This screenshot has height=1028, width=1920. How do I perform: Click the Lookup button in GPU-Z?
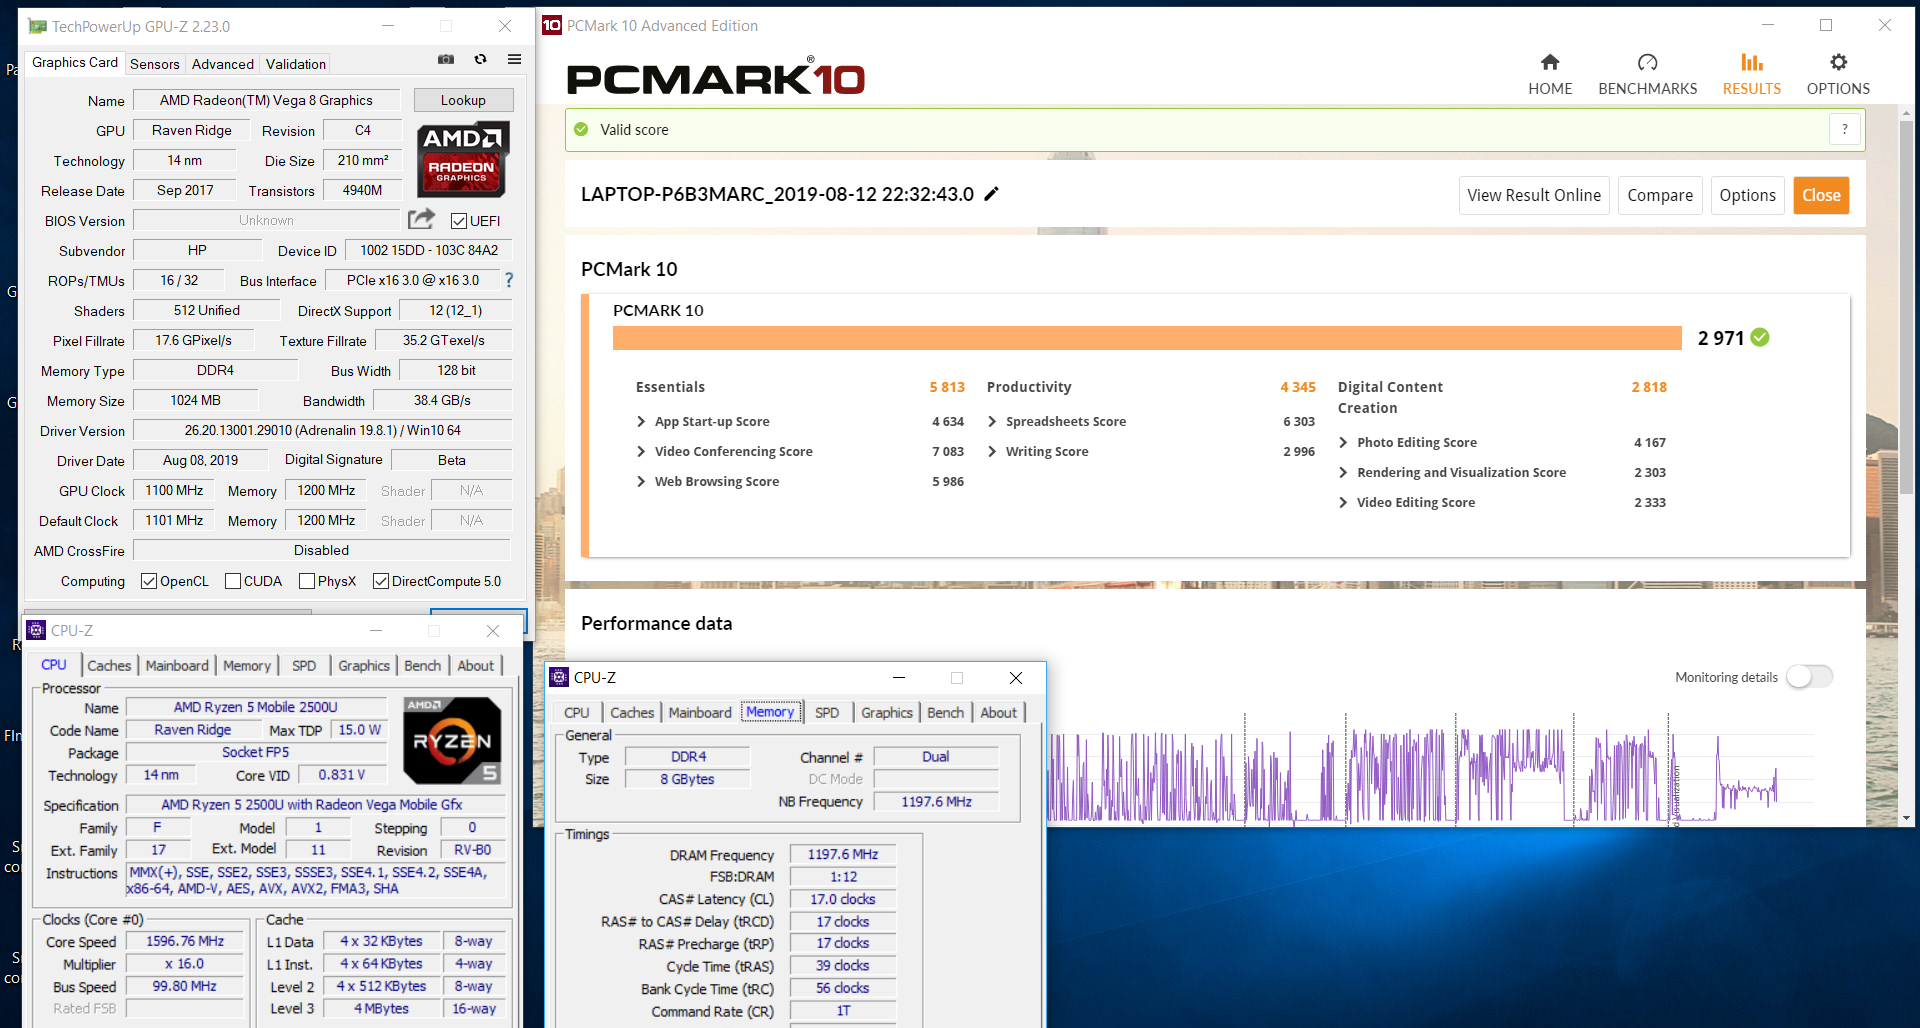point(463,100)
